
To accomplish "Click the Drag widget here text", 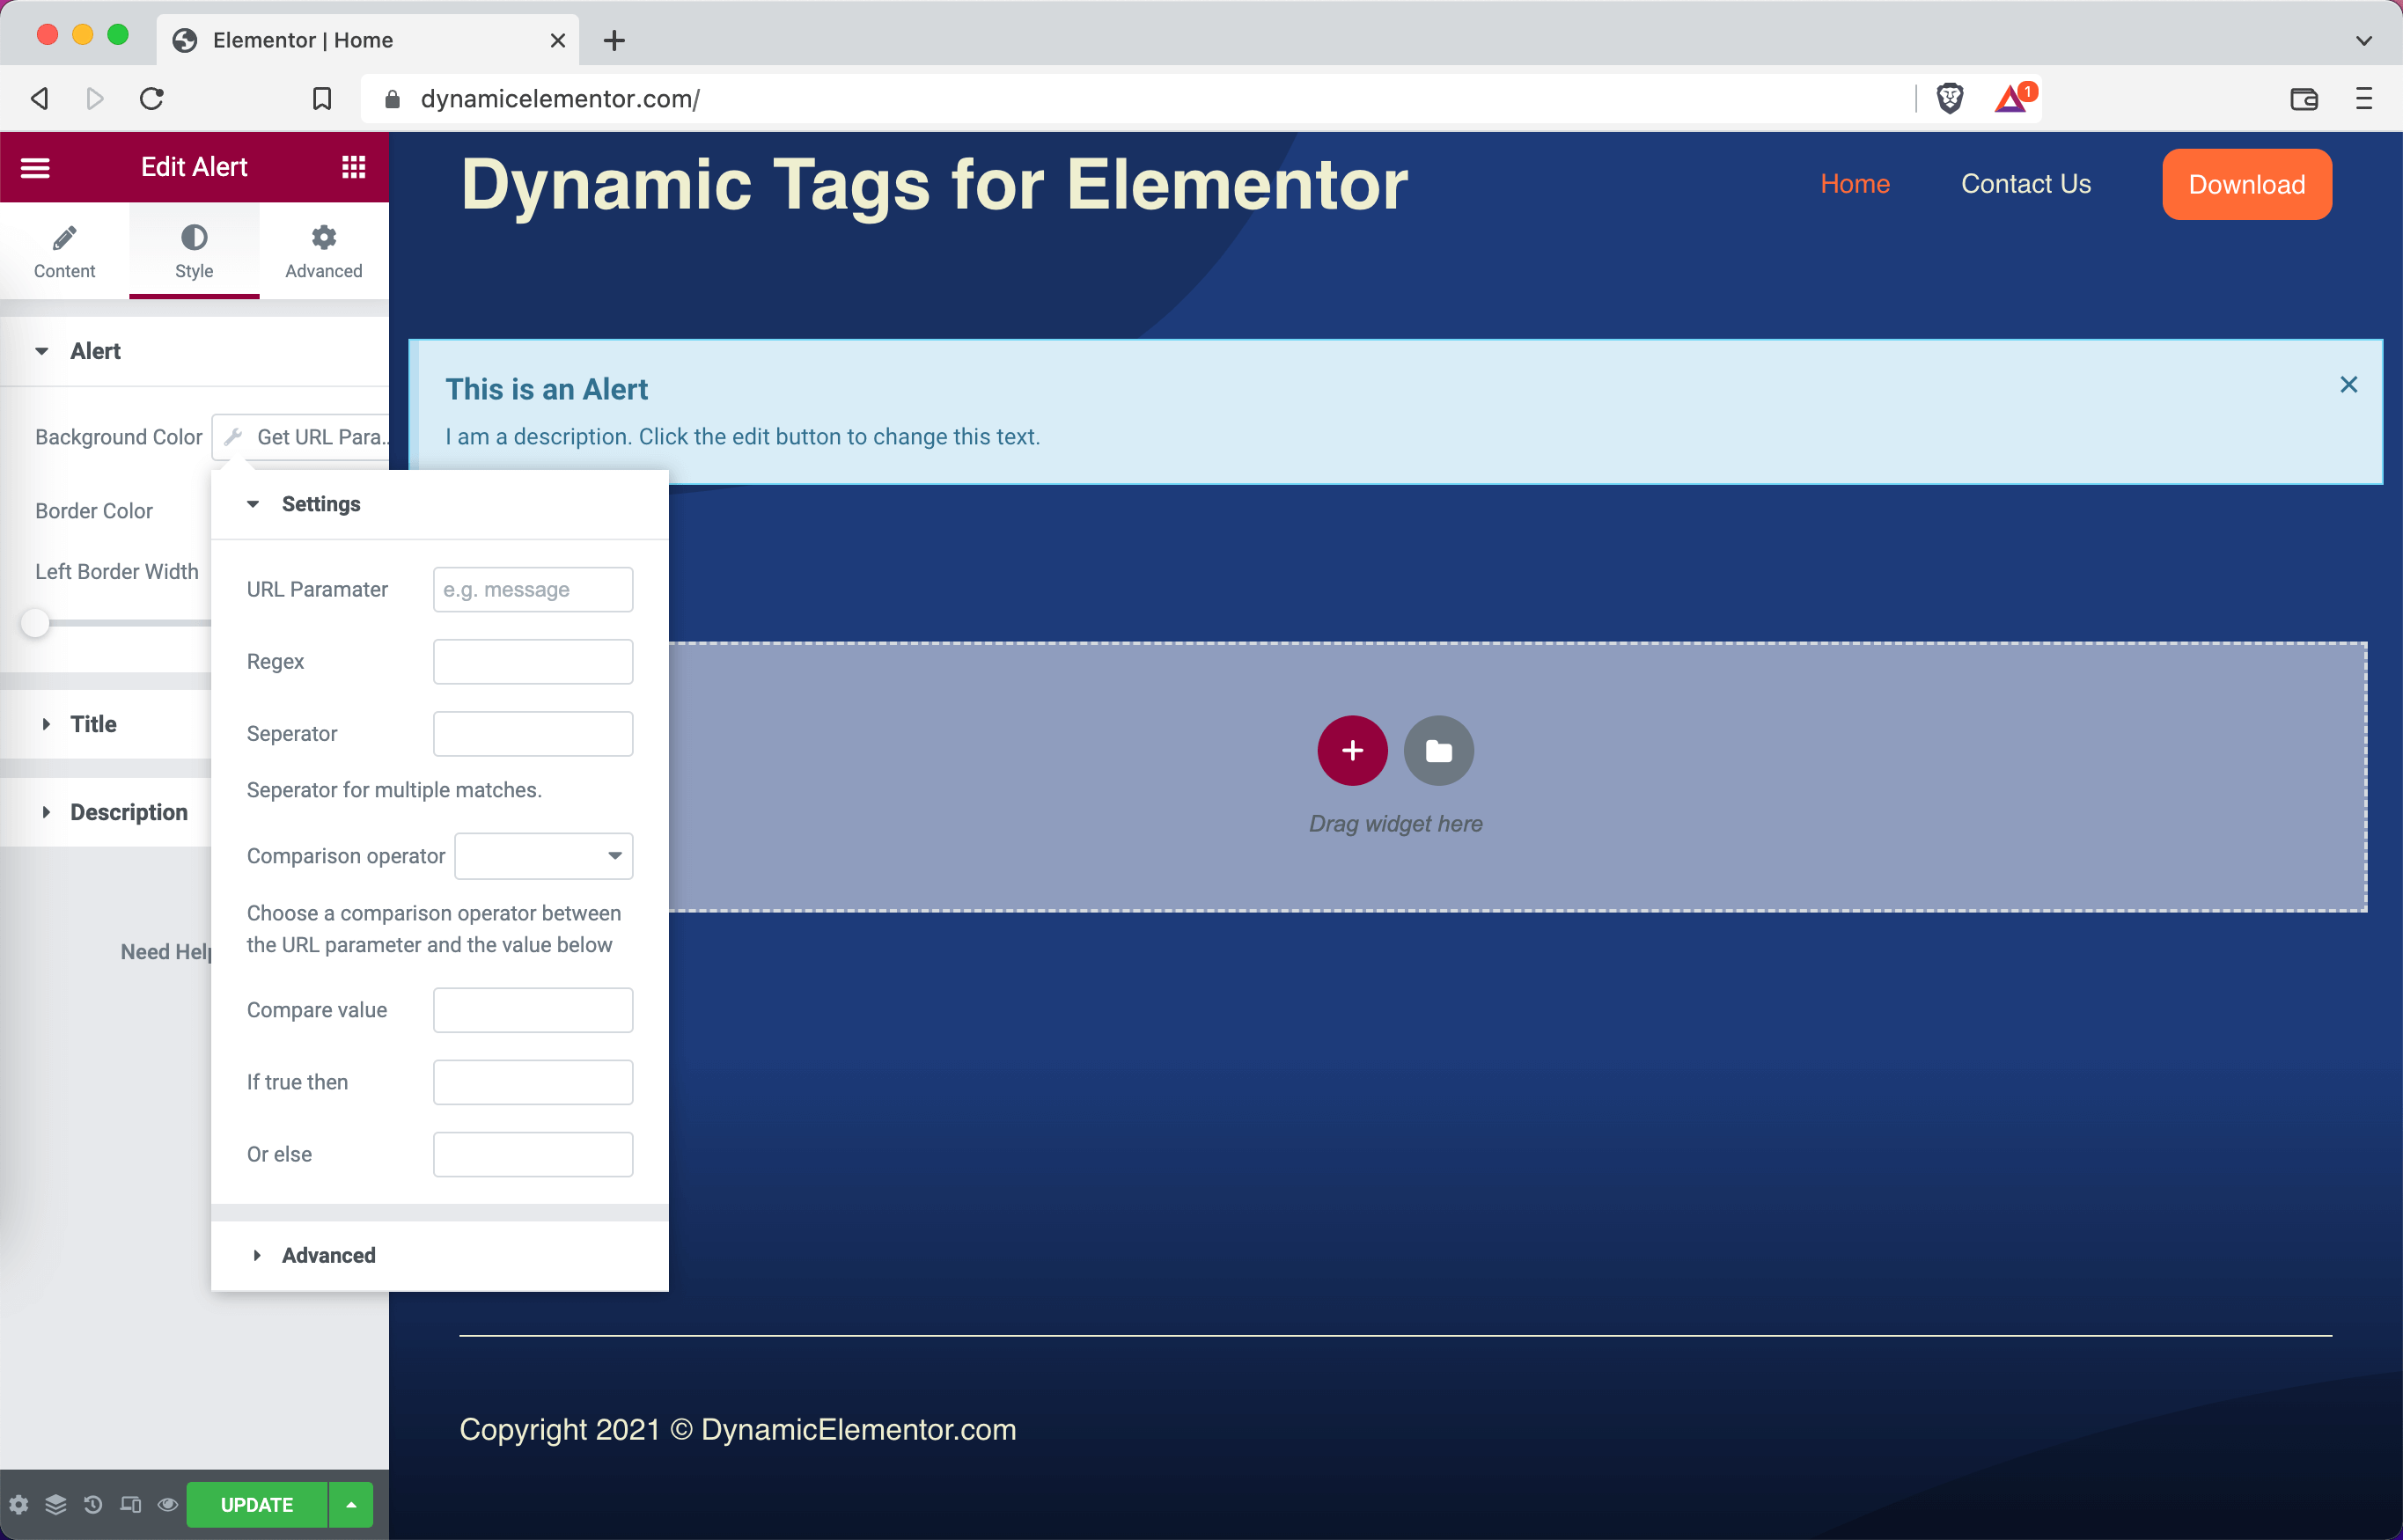I will [x=1396, y=824].
